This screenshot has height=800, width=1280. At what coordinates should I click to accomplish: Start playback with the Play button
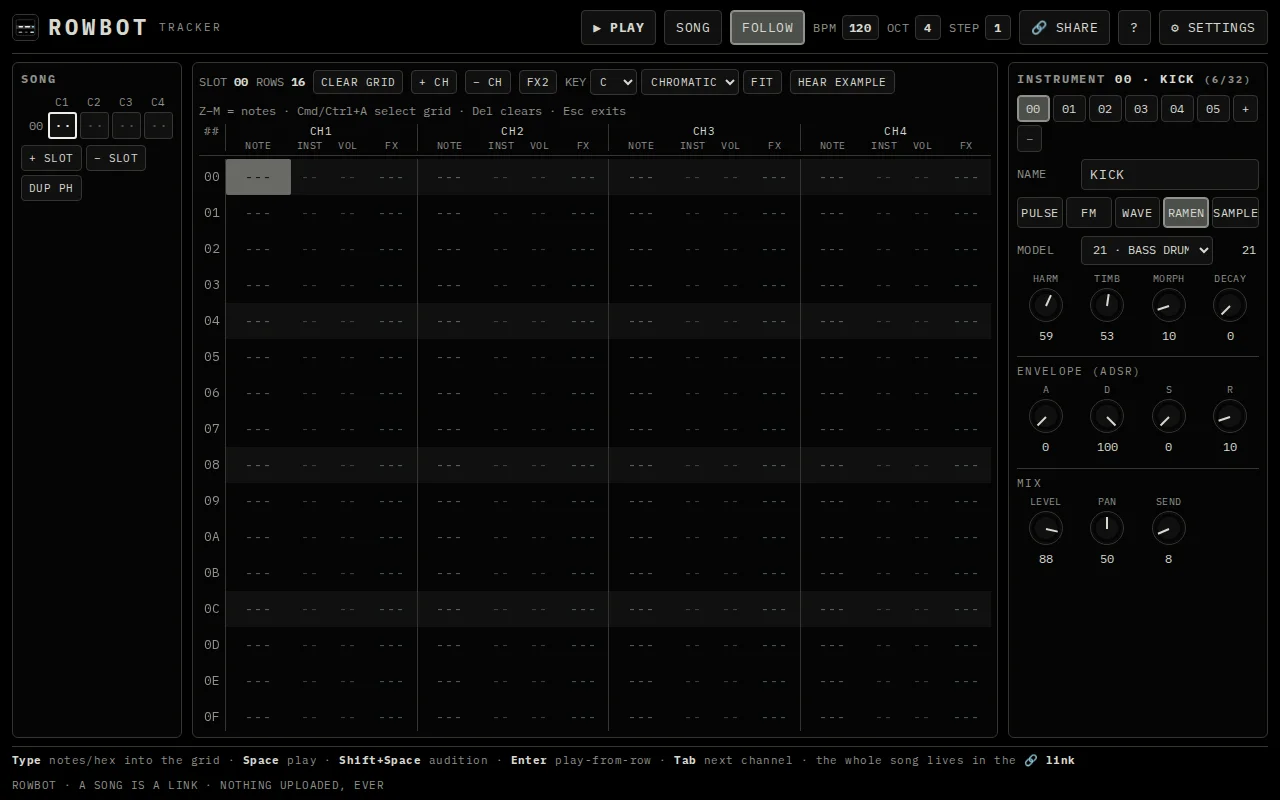click(618, 28)
